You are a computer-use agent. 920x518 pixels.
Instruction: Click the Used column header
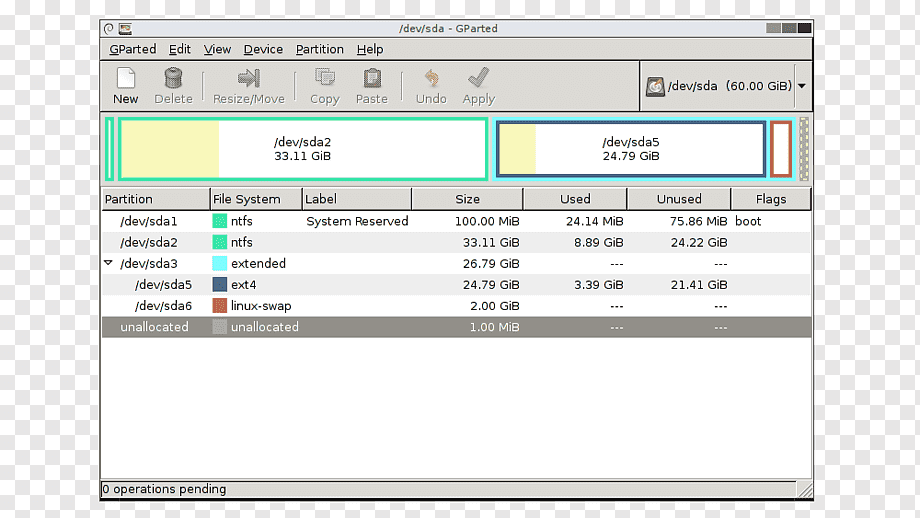[575, 199]
